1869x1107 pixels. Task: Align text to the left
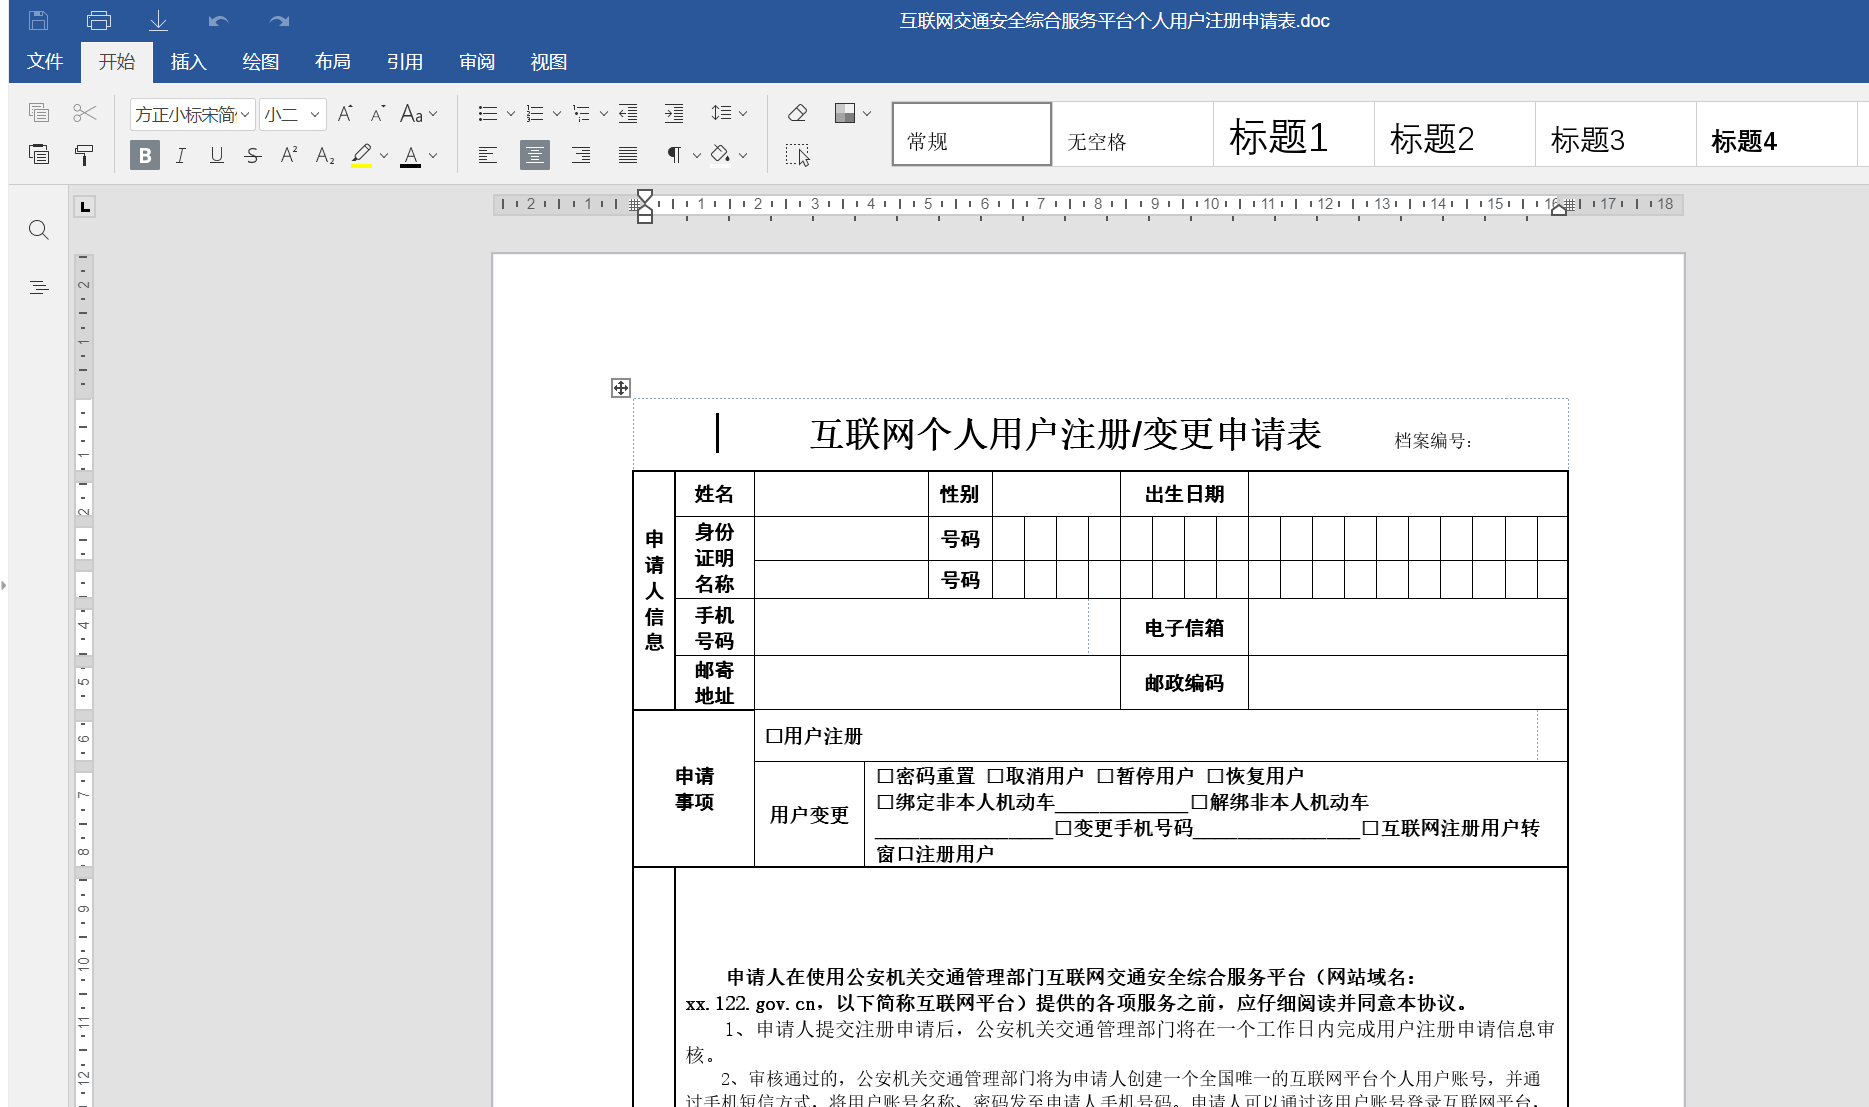(488, 155)
